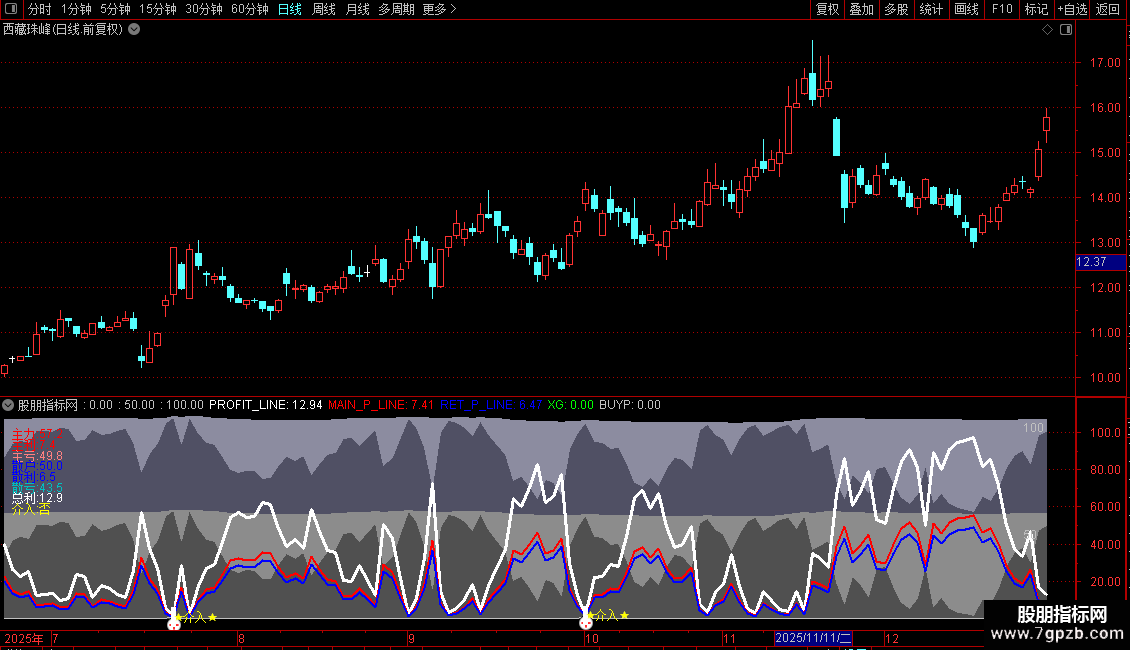Click the 返回 back button
This screenshot has width=1130, height=650.
pos(1108,9)
